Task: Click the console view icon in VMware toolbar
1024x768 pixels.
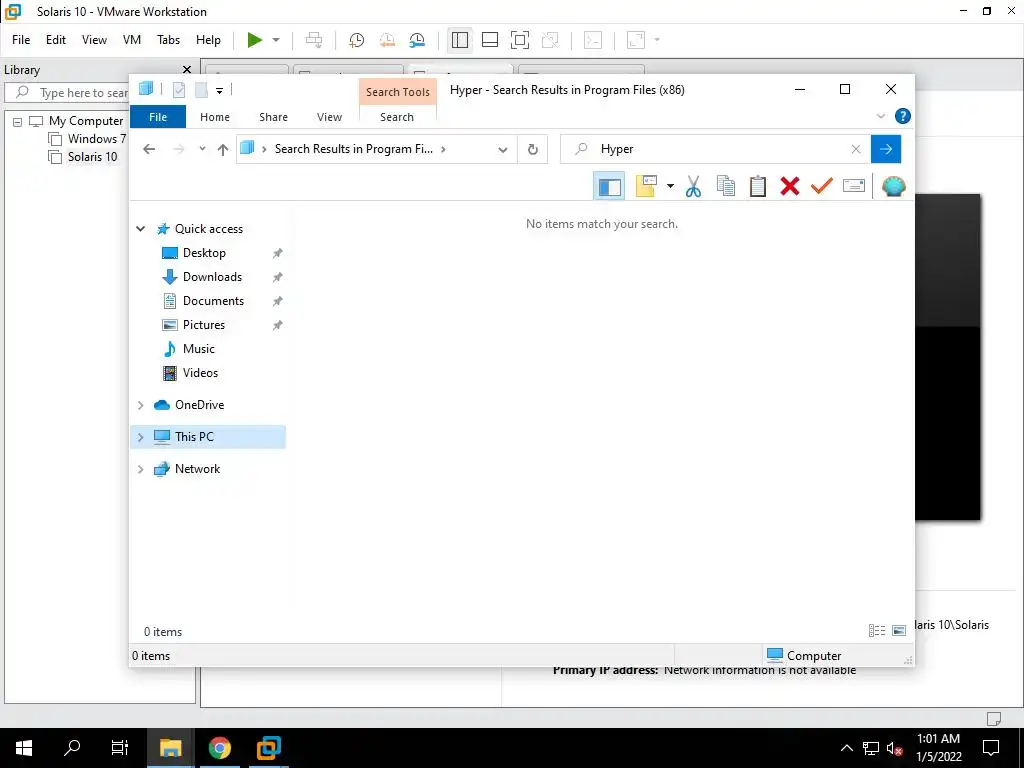Action: click(592, 40)
